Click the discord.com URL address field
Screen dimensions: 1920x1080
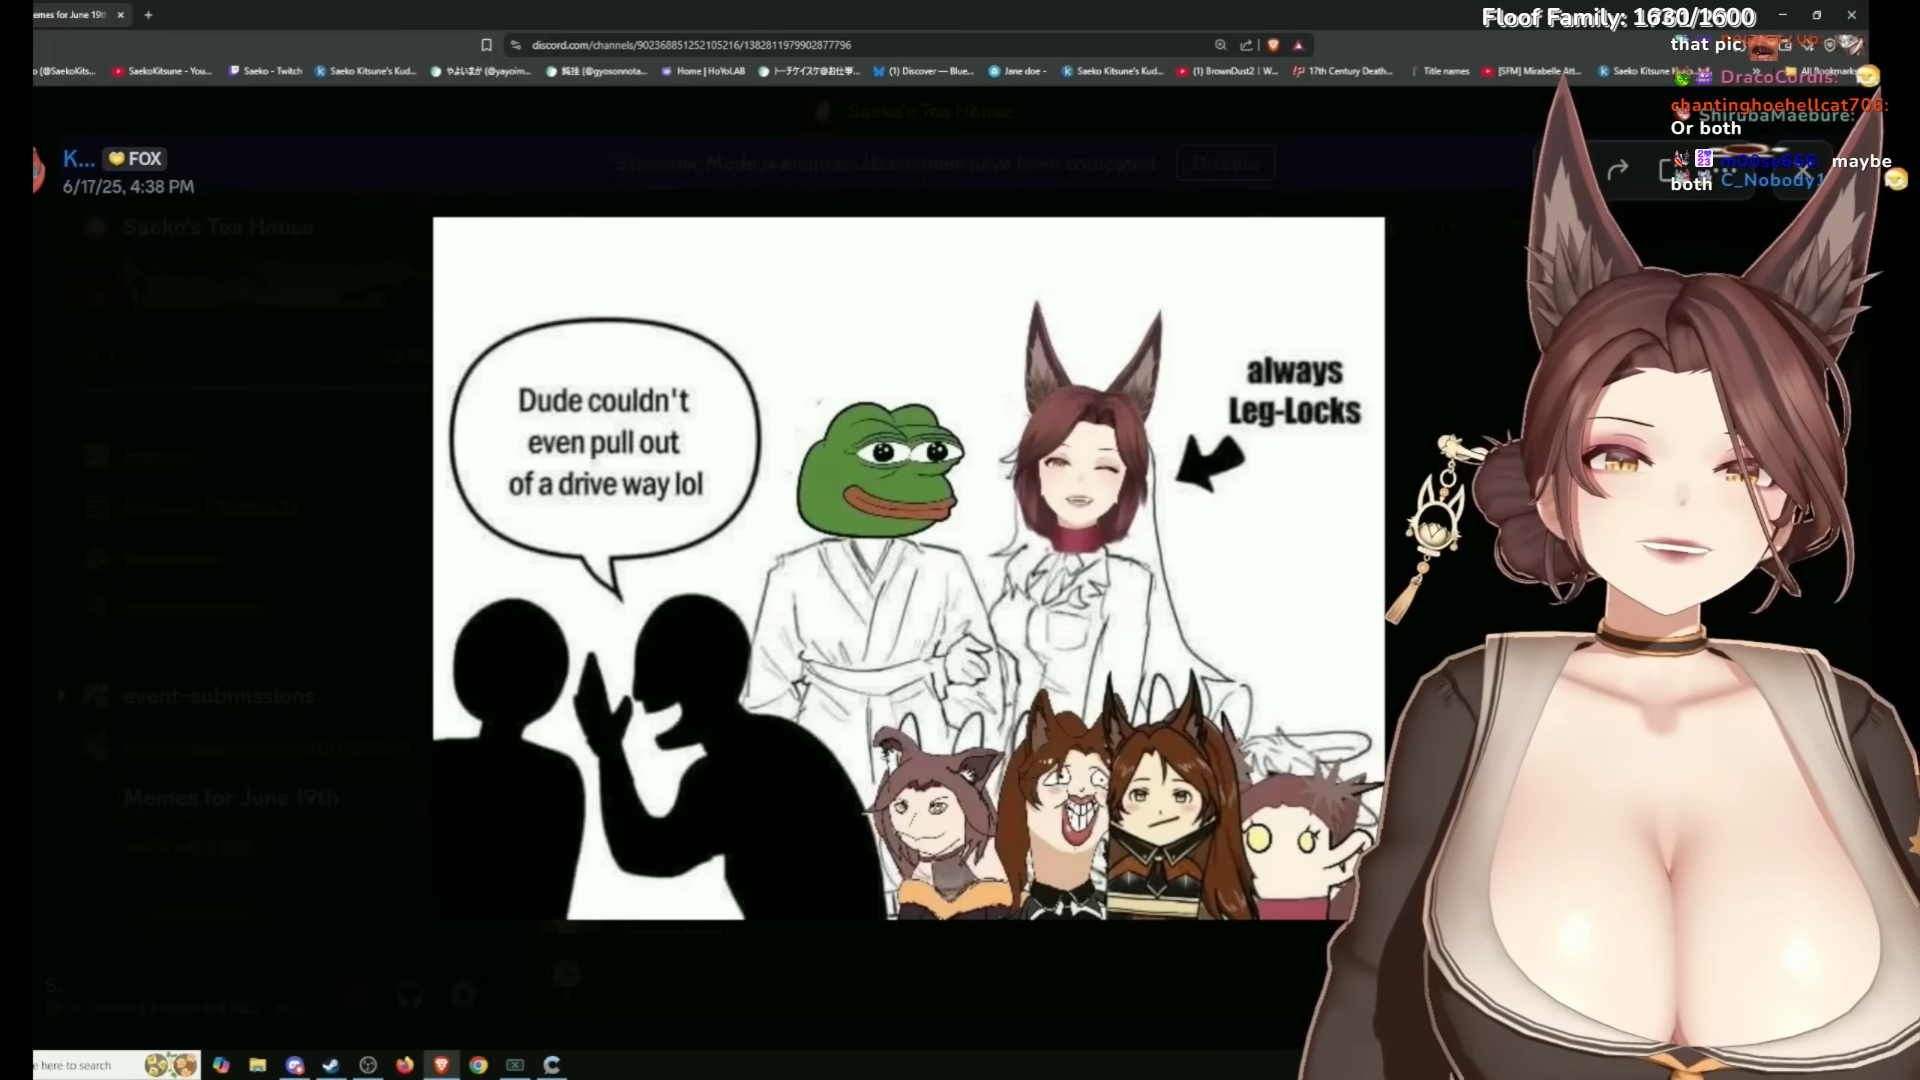point(690,45)
